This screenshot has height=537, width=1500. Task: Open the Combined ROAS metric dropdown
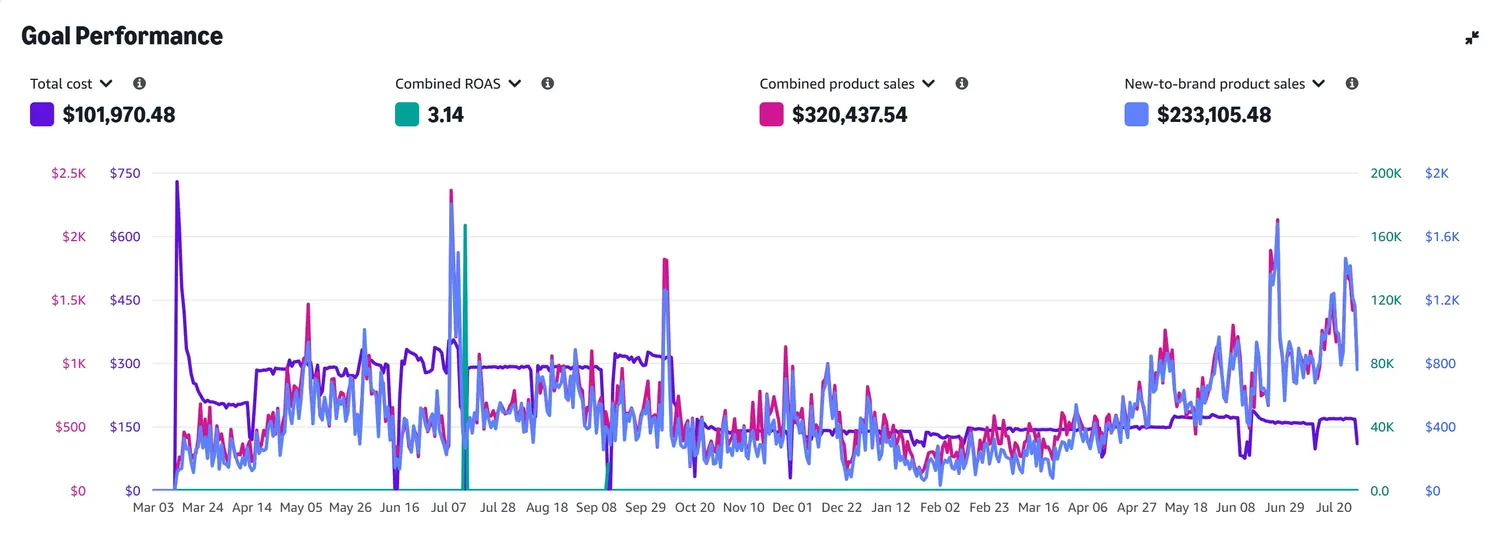458,84
